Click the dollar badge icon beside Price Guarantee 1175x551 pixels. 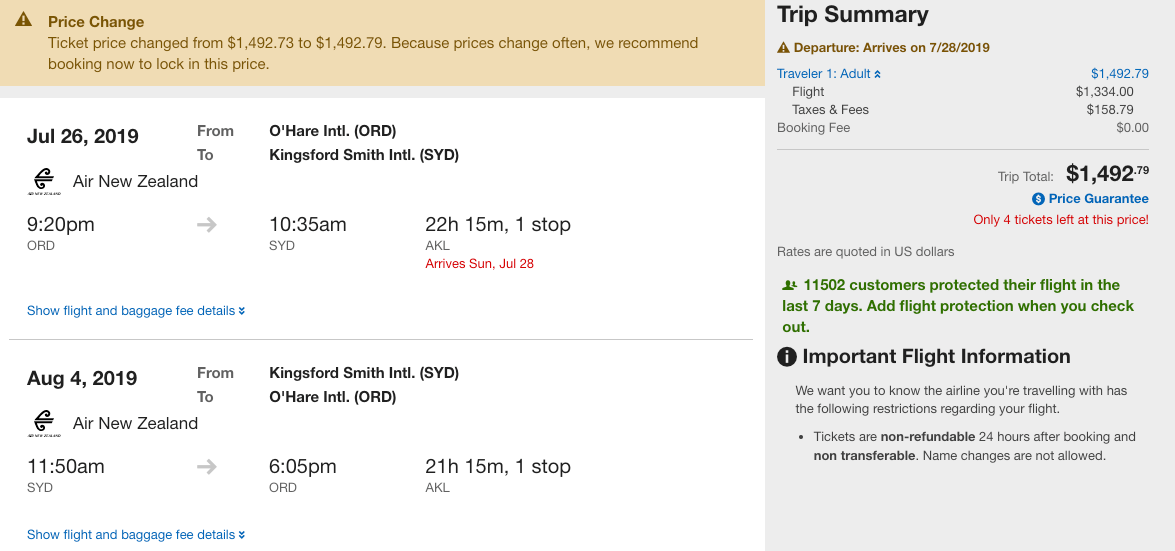tap(1038, 199)
